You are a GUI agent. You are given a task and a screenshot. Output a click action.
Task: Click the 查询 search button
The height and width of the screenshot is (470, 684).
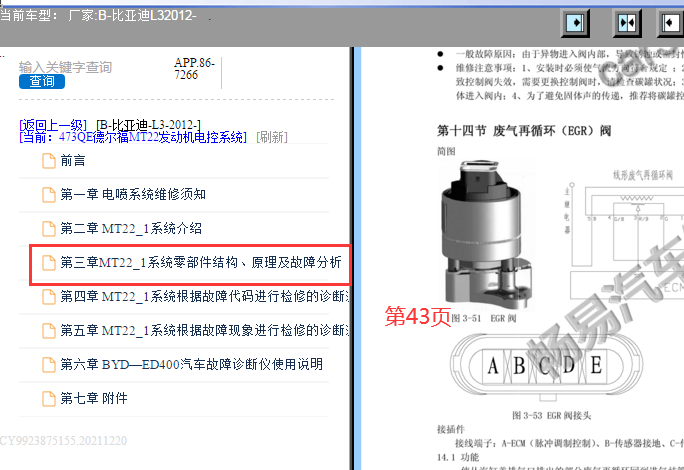click(x=42, y=82)
